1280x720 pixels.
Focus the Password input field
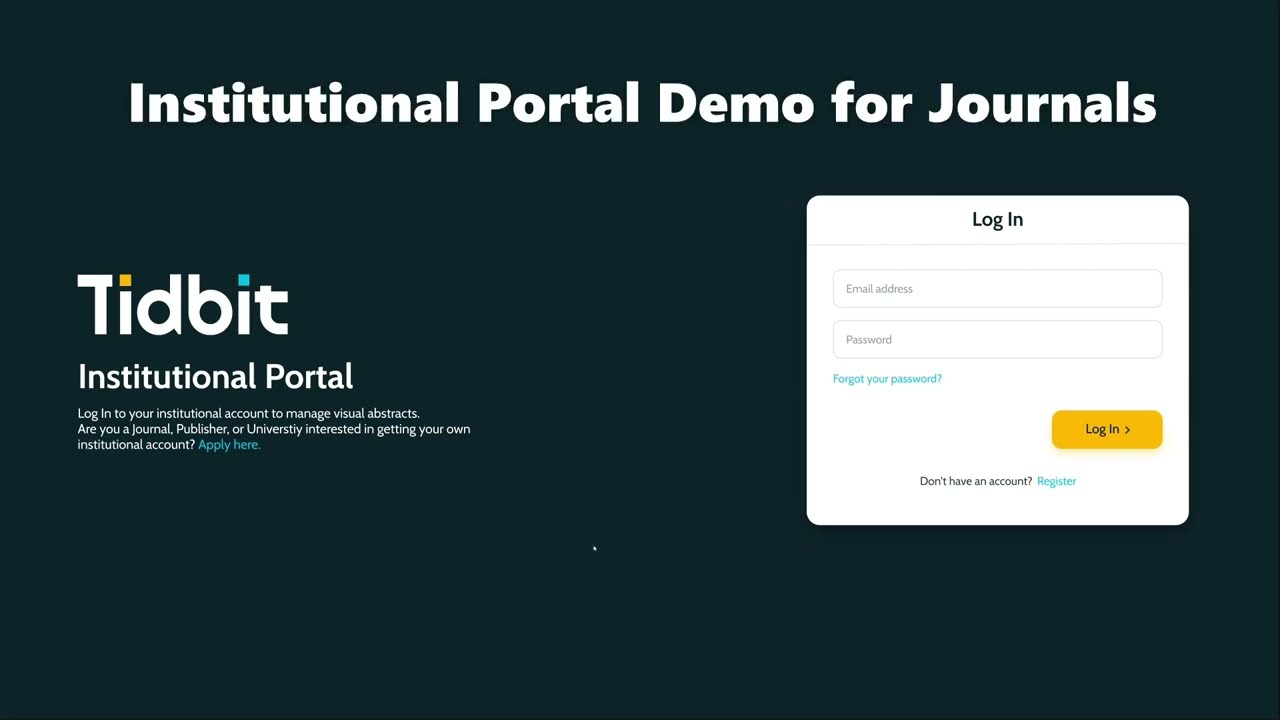(997, 340)
